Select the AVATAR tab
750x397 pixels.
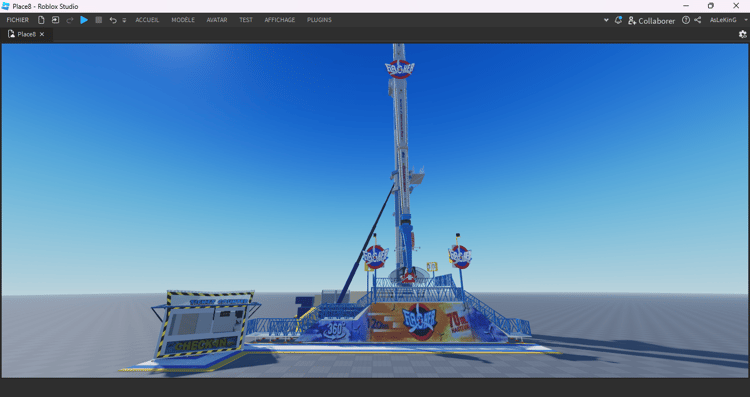click(x=217, y=20)
